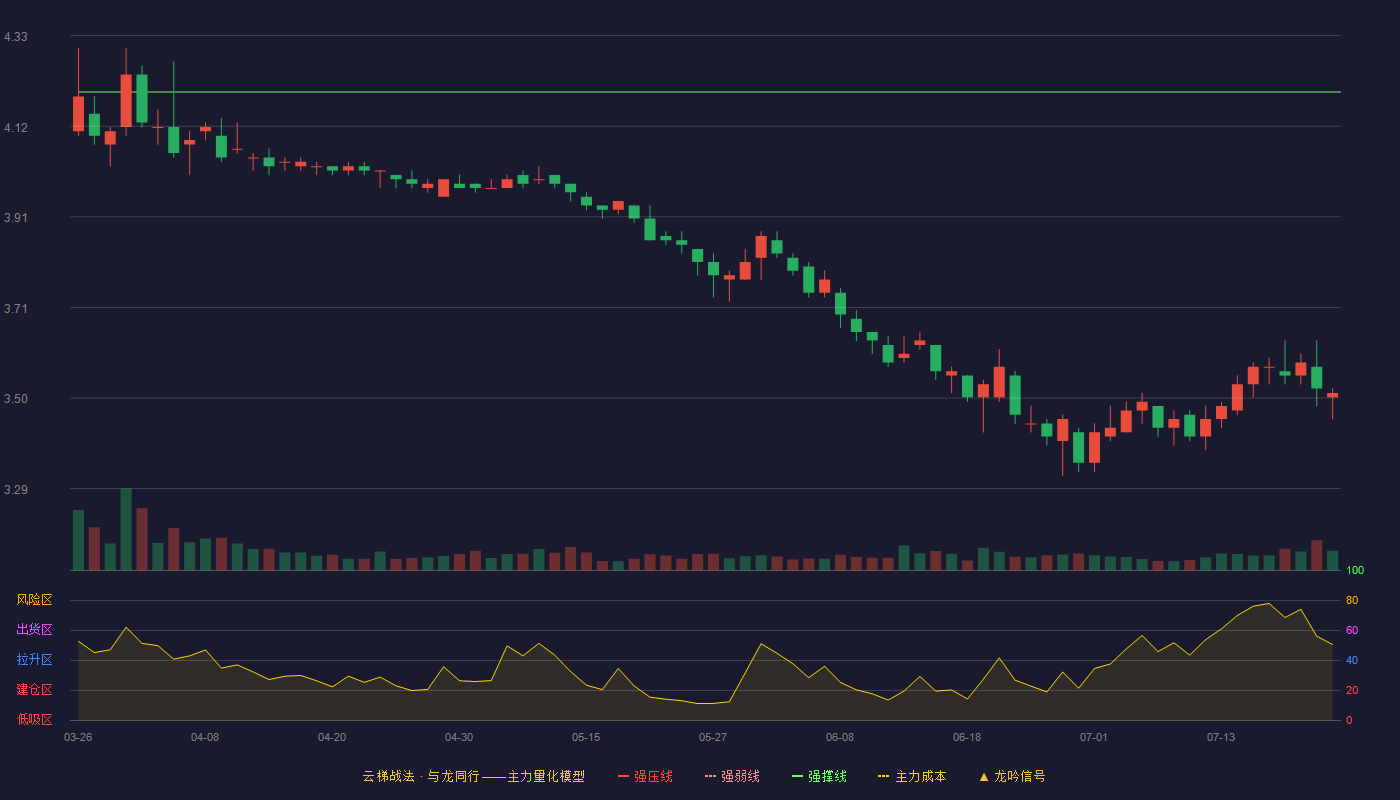Screen dimensions: 1400x800
Task: Click the 4.12 price axis label
Action: (16, 128)
